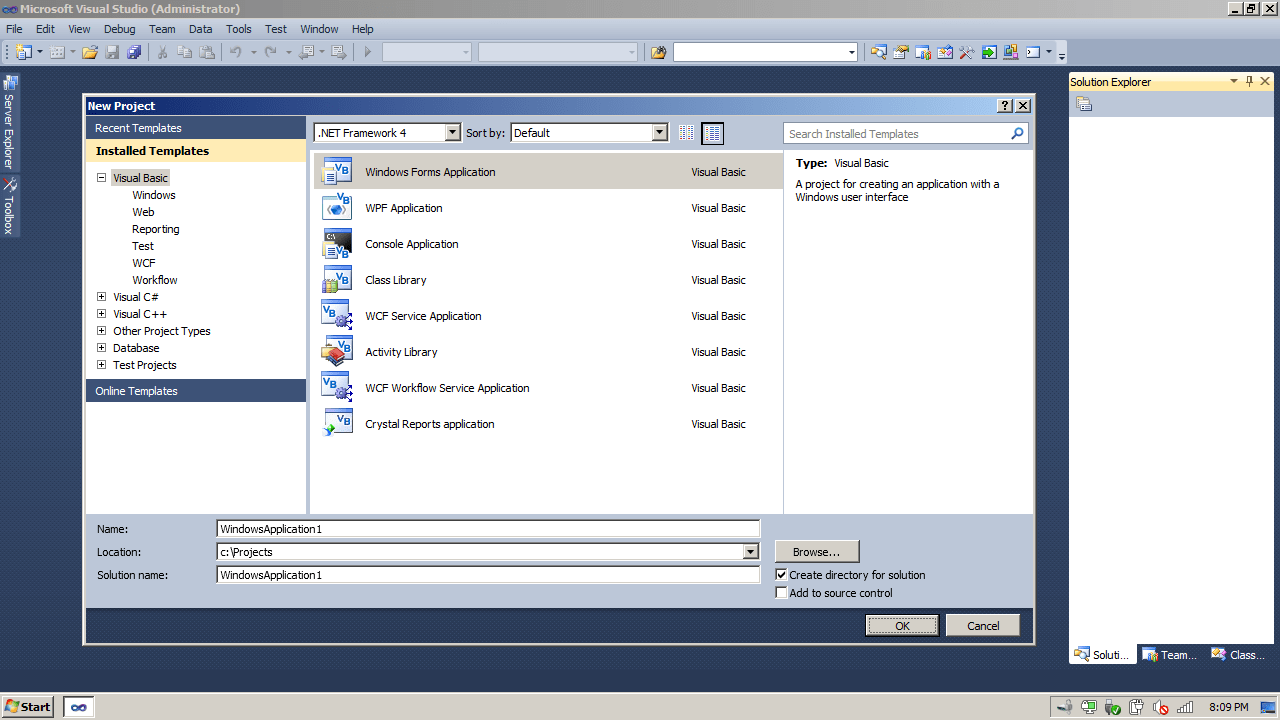
Task: Switch the template list to small icons view
Action: [687, 132]
